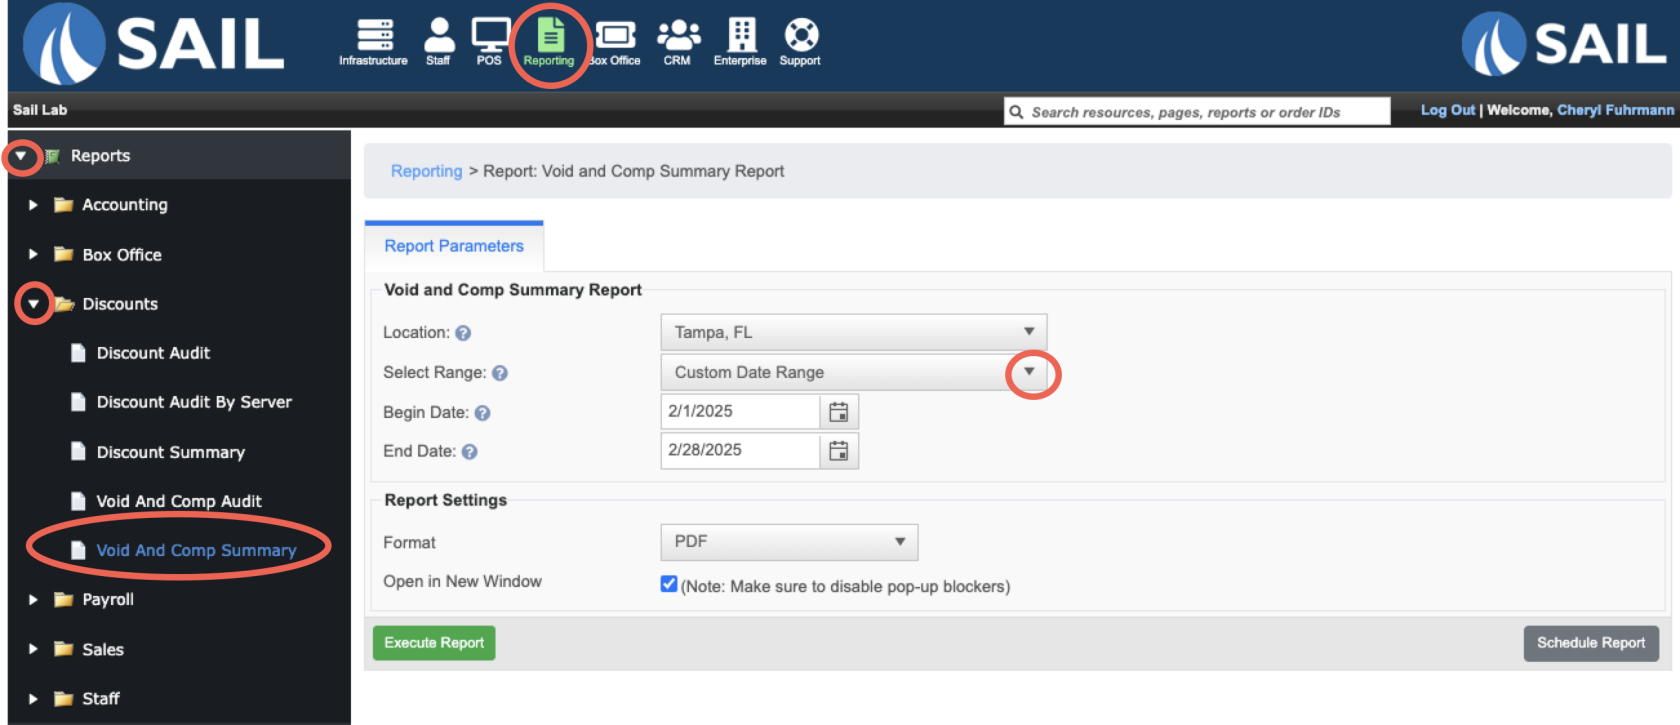
Task: Click the Schedule Report button
Action: 1591,643
